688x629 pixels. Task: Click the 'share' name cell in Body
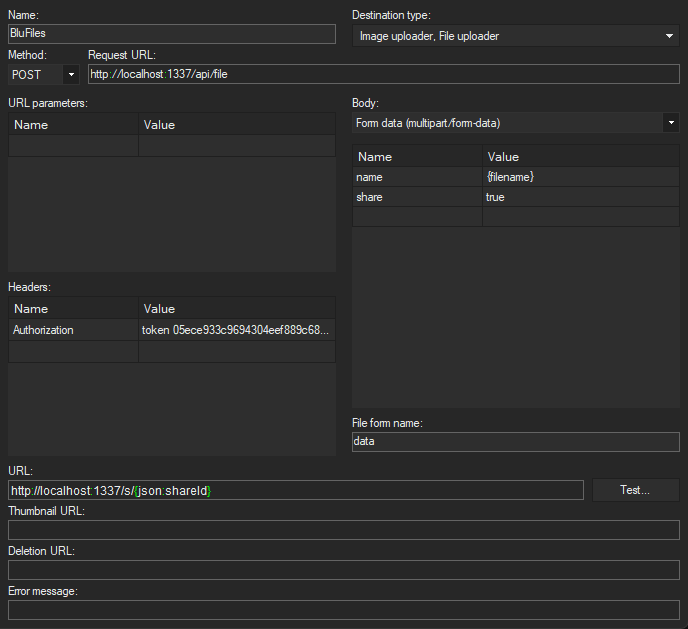(x=417, y=197)
